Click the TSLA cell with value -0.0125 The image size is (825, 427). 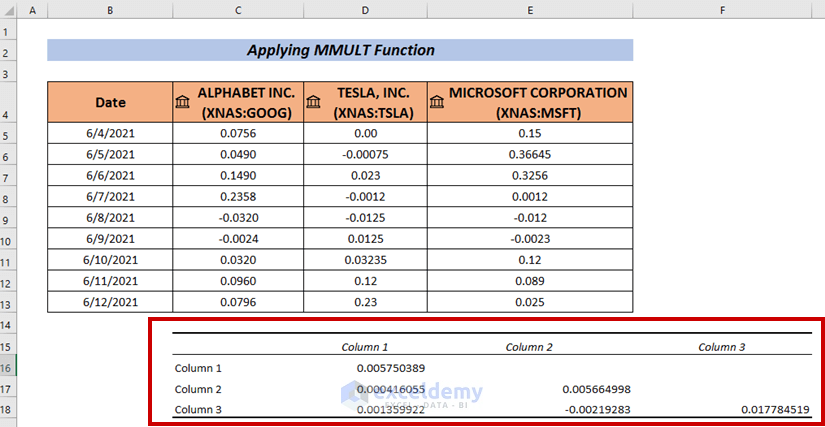(365, 218)
